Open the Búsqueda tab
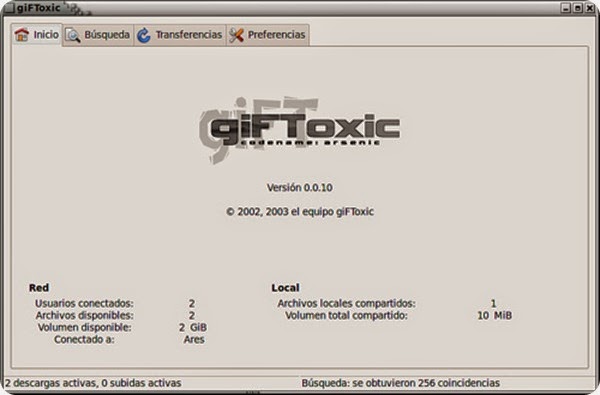Screen dimensions: 600x395 98,35
